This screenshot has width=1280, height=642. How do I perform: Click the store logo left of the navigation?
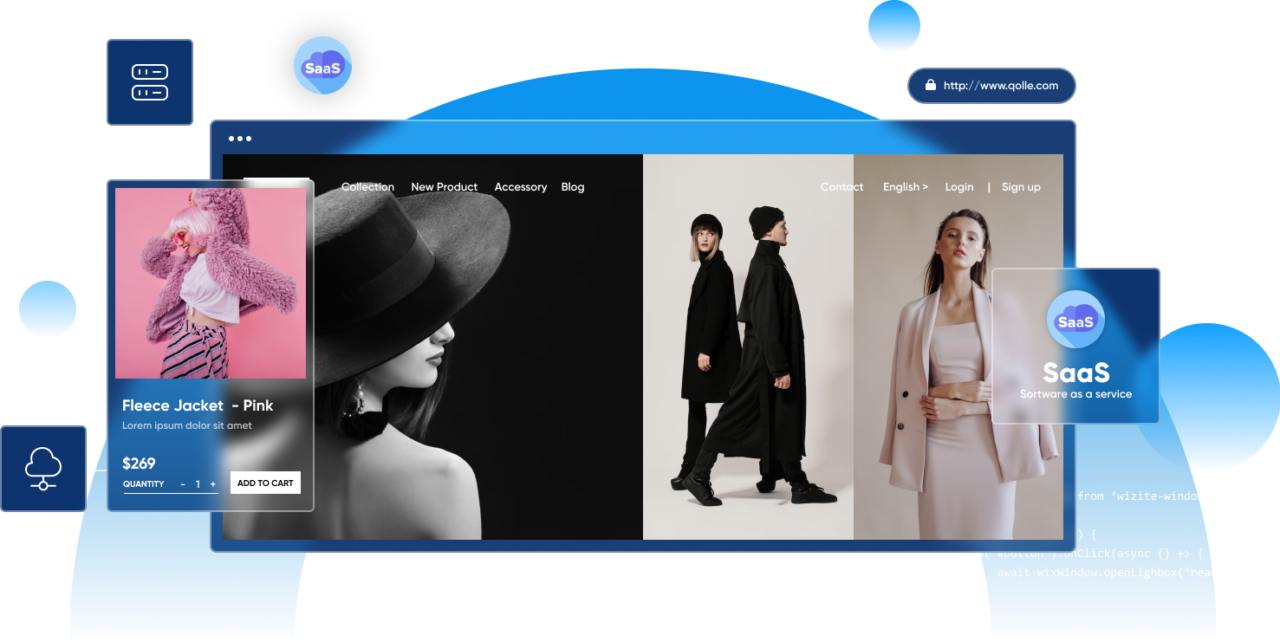pyautogui.click(x=281, y=186)
